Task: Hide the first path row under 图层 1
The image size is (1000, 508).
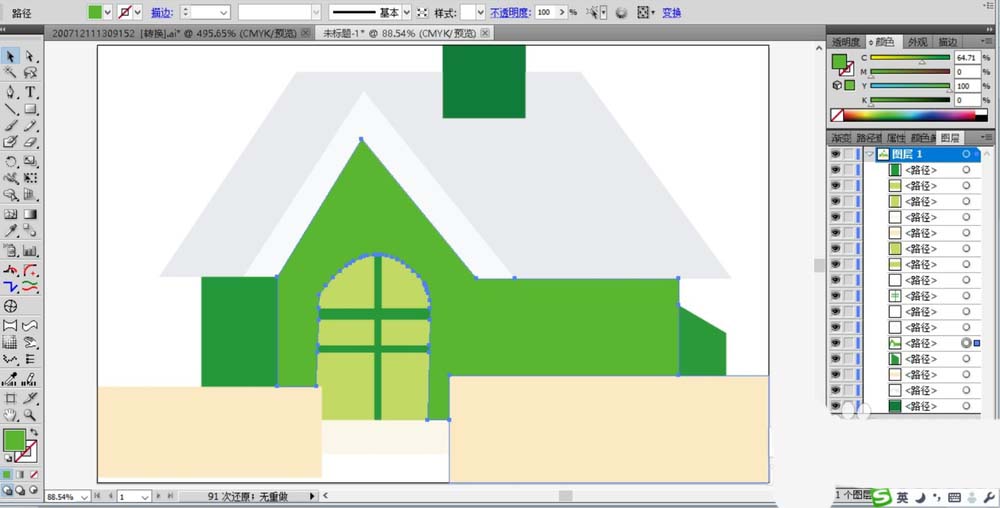Action: 835,170
